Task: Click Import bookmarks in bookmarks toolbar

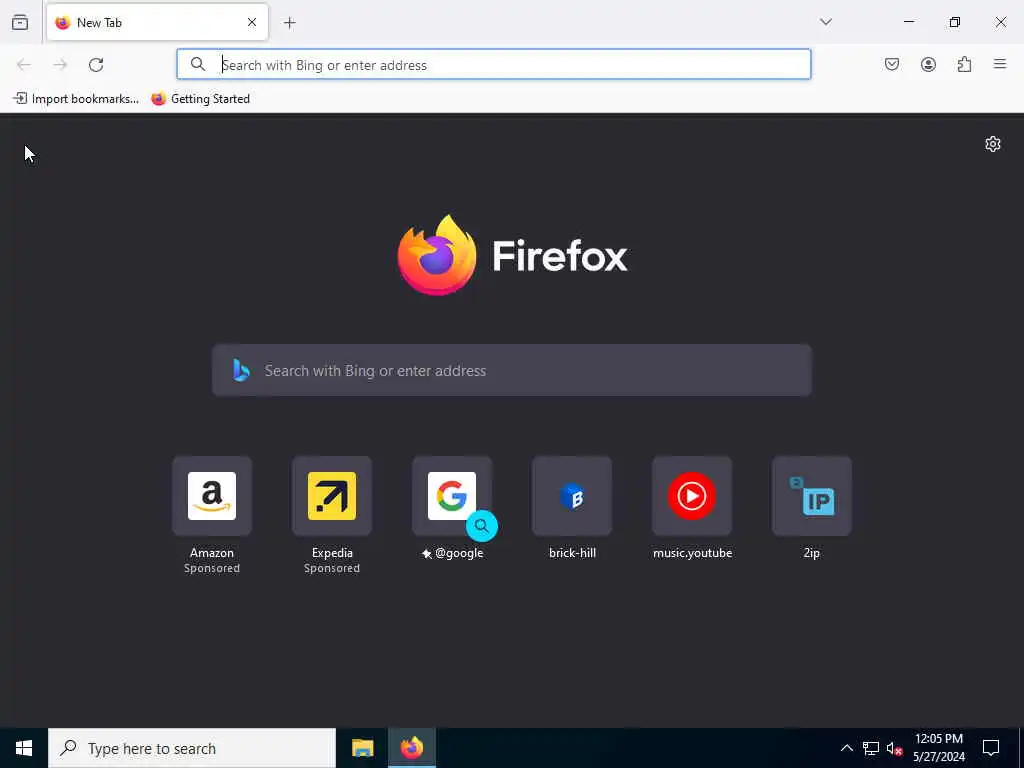Action: [76, 99]
